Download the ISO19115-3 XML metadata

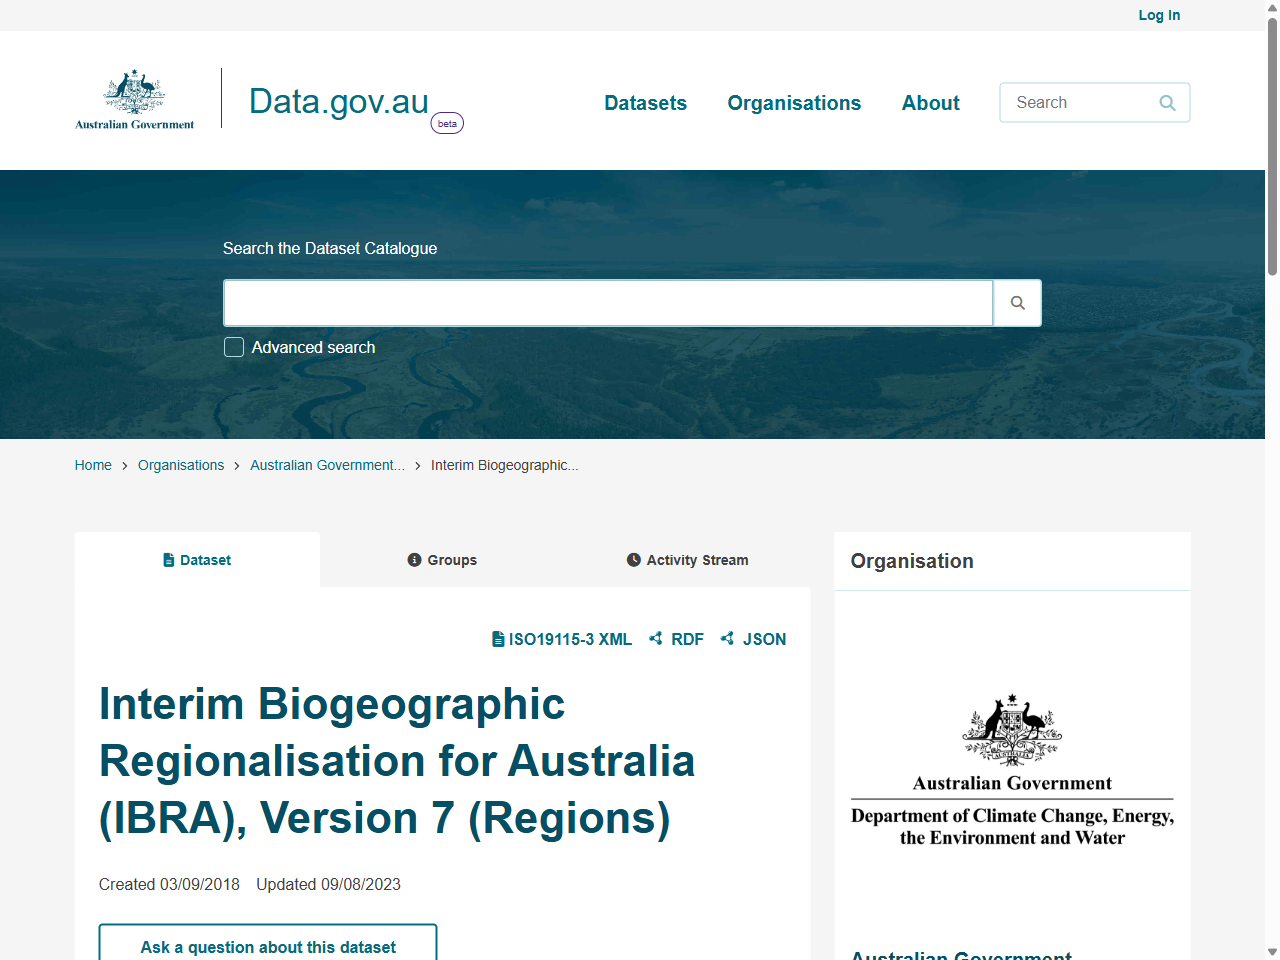[562, 639]
